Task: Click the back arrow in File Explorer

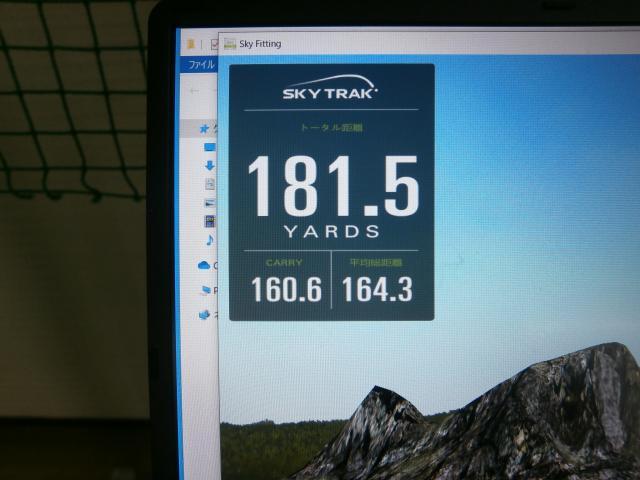Action: 195,91
